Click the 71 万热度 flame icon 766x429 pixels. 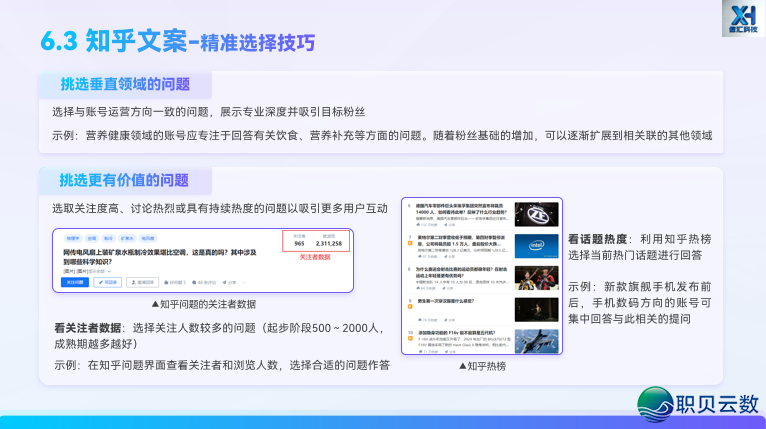420,351
